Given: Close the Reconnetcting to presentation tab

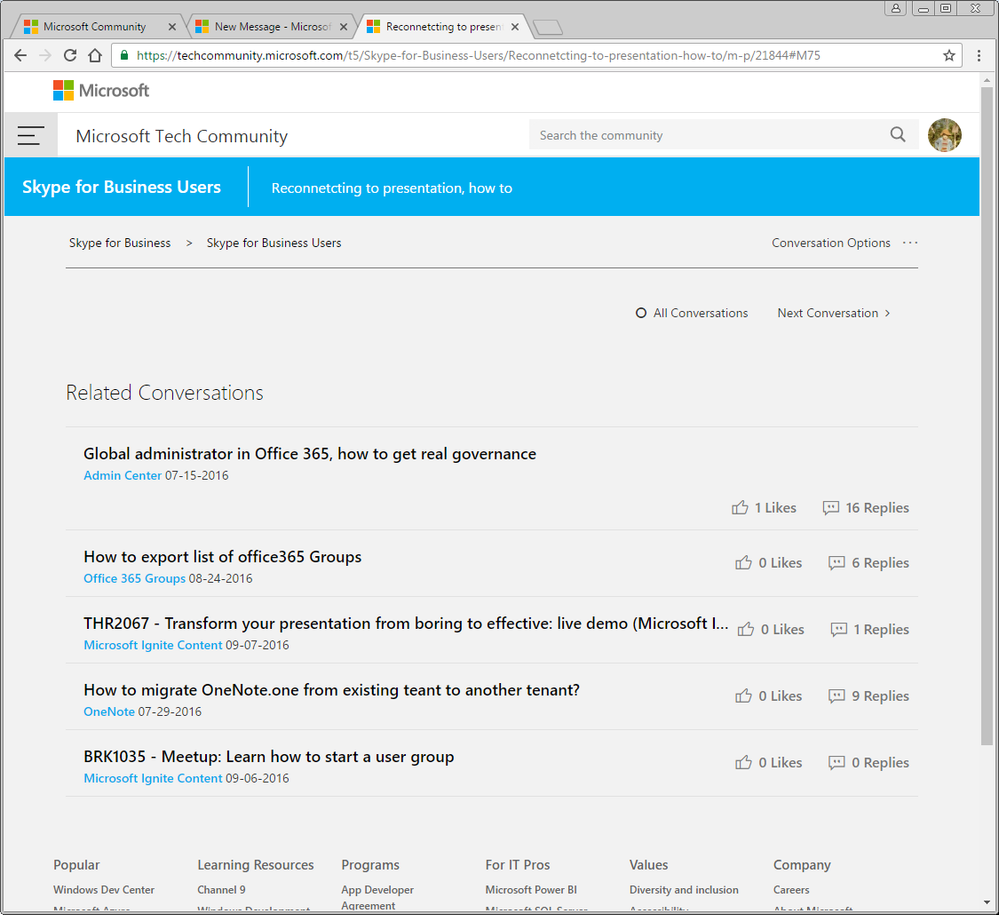Looking at the screenshot, I should pos(515,27).
